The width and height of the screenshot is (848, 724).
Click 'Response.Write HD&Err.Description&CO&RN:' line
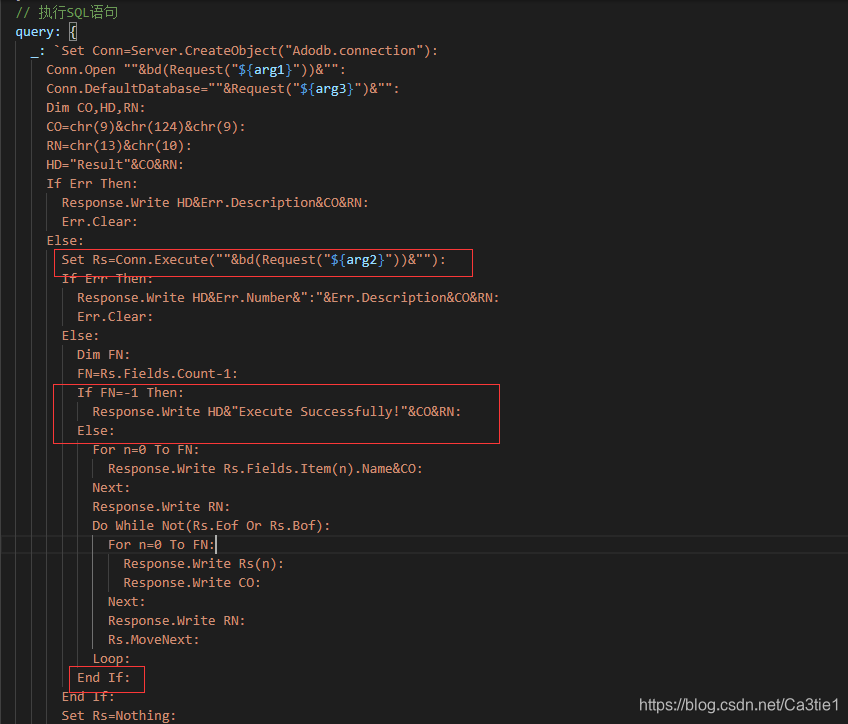(x=215, y=203)
